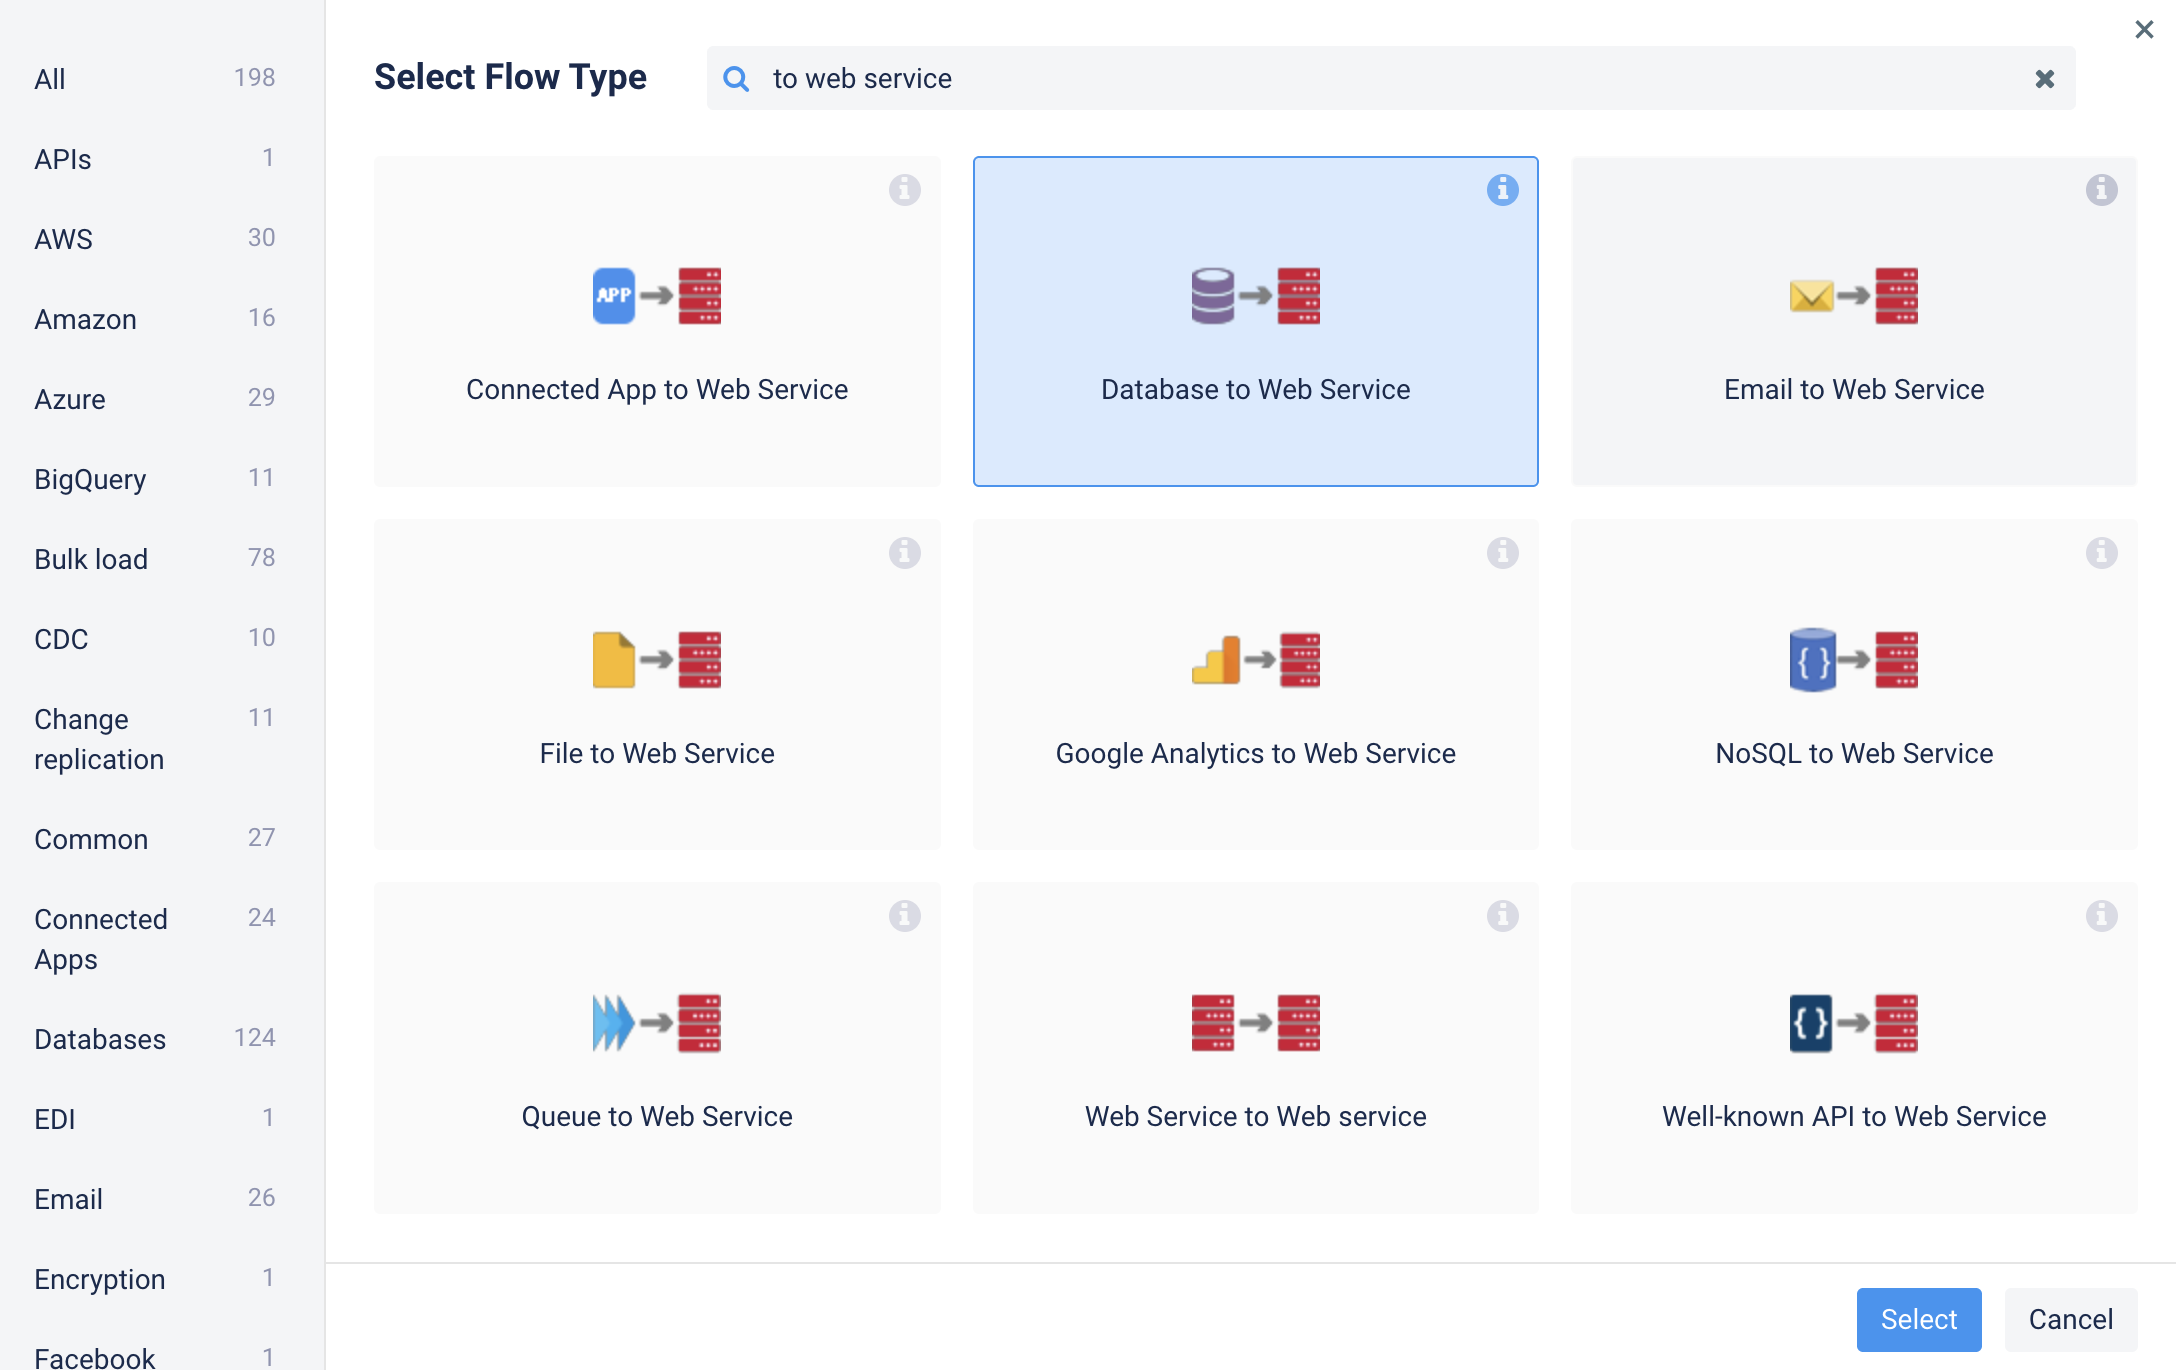Select the Queue to Web Service card

coord(657,1047)
